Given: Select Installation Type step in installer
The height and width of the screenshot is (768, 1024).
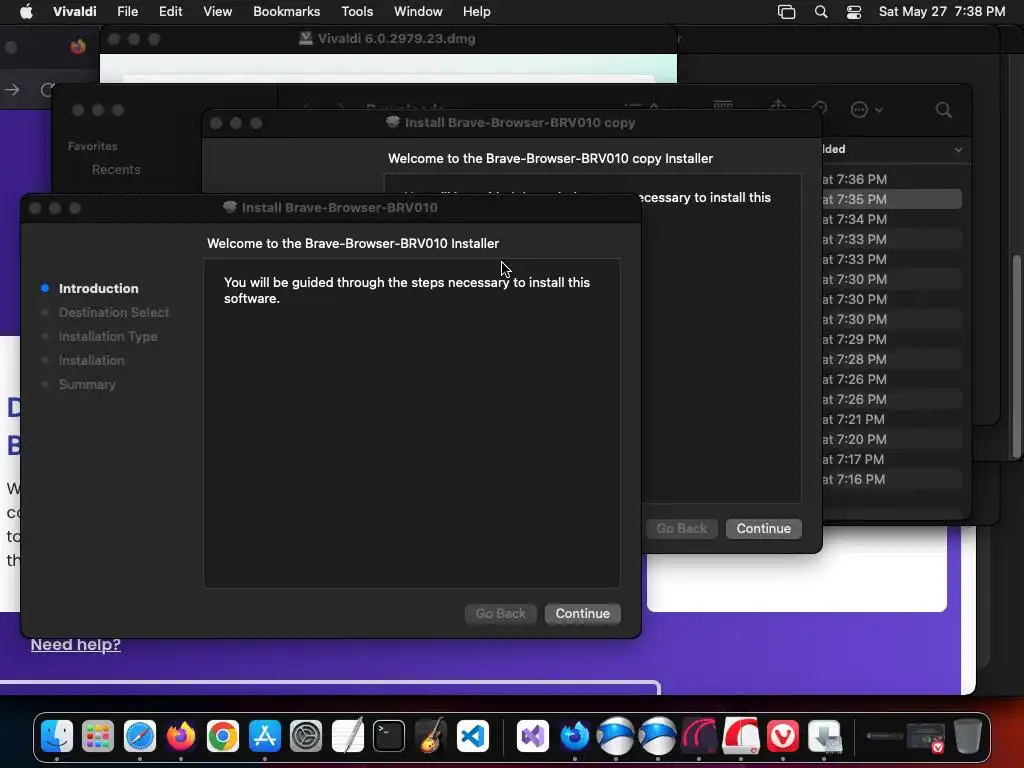Looking at the screenshot, I should [108, 336].
